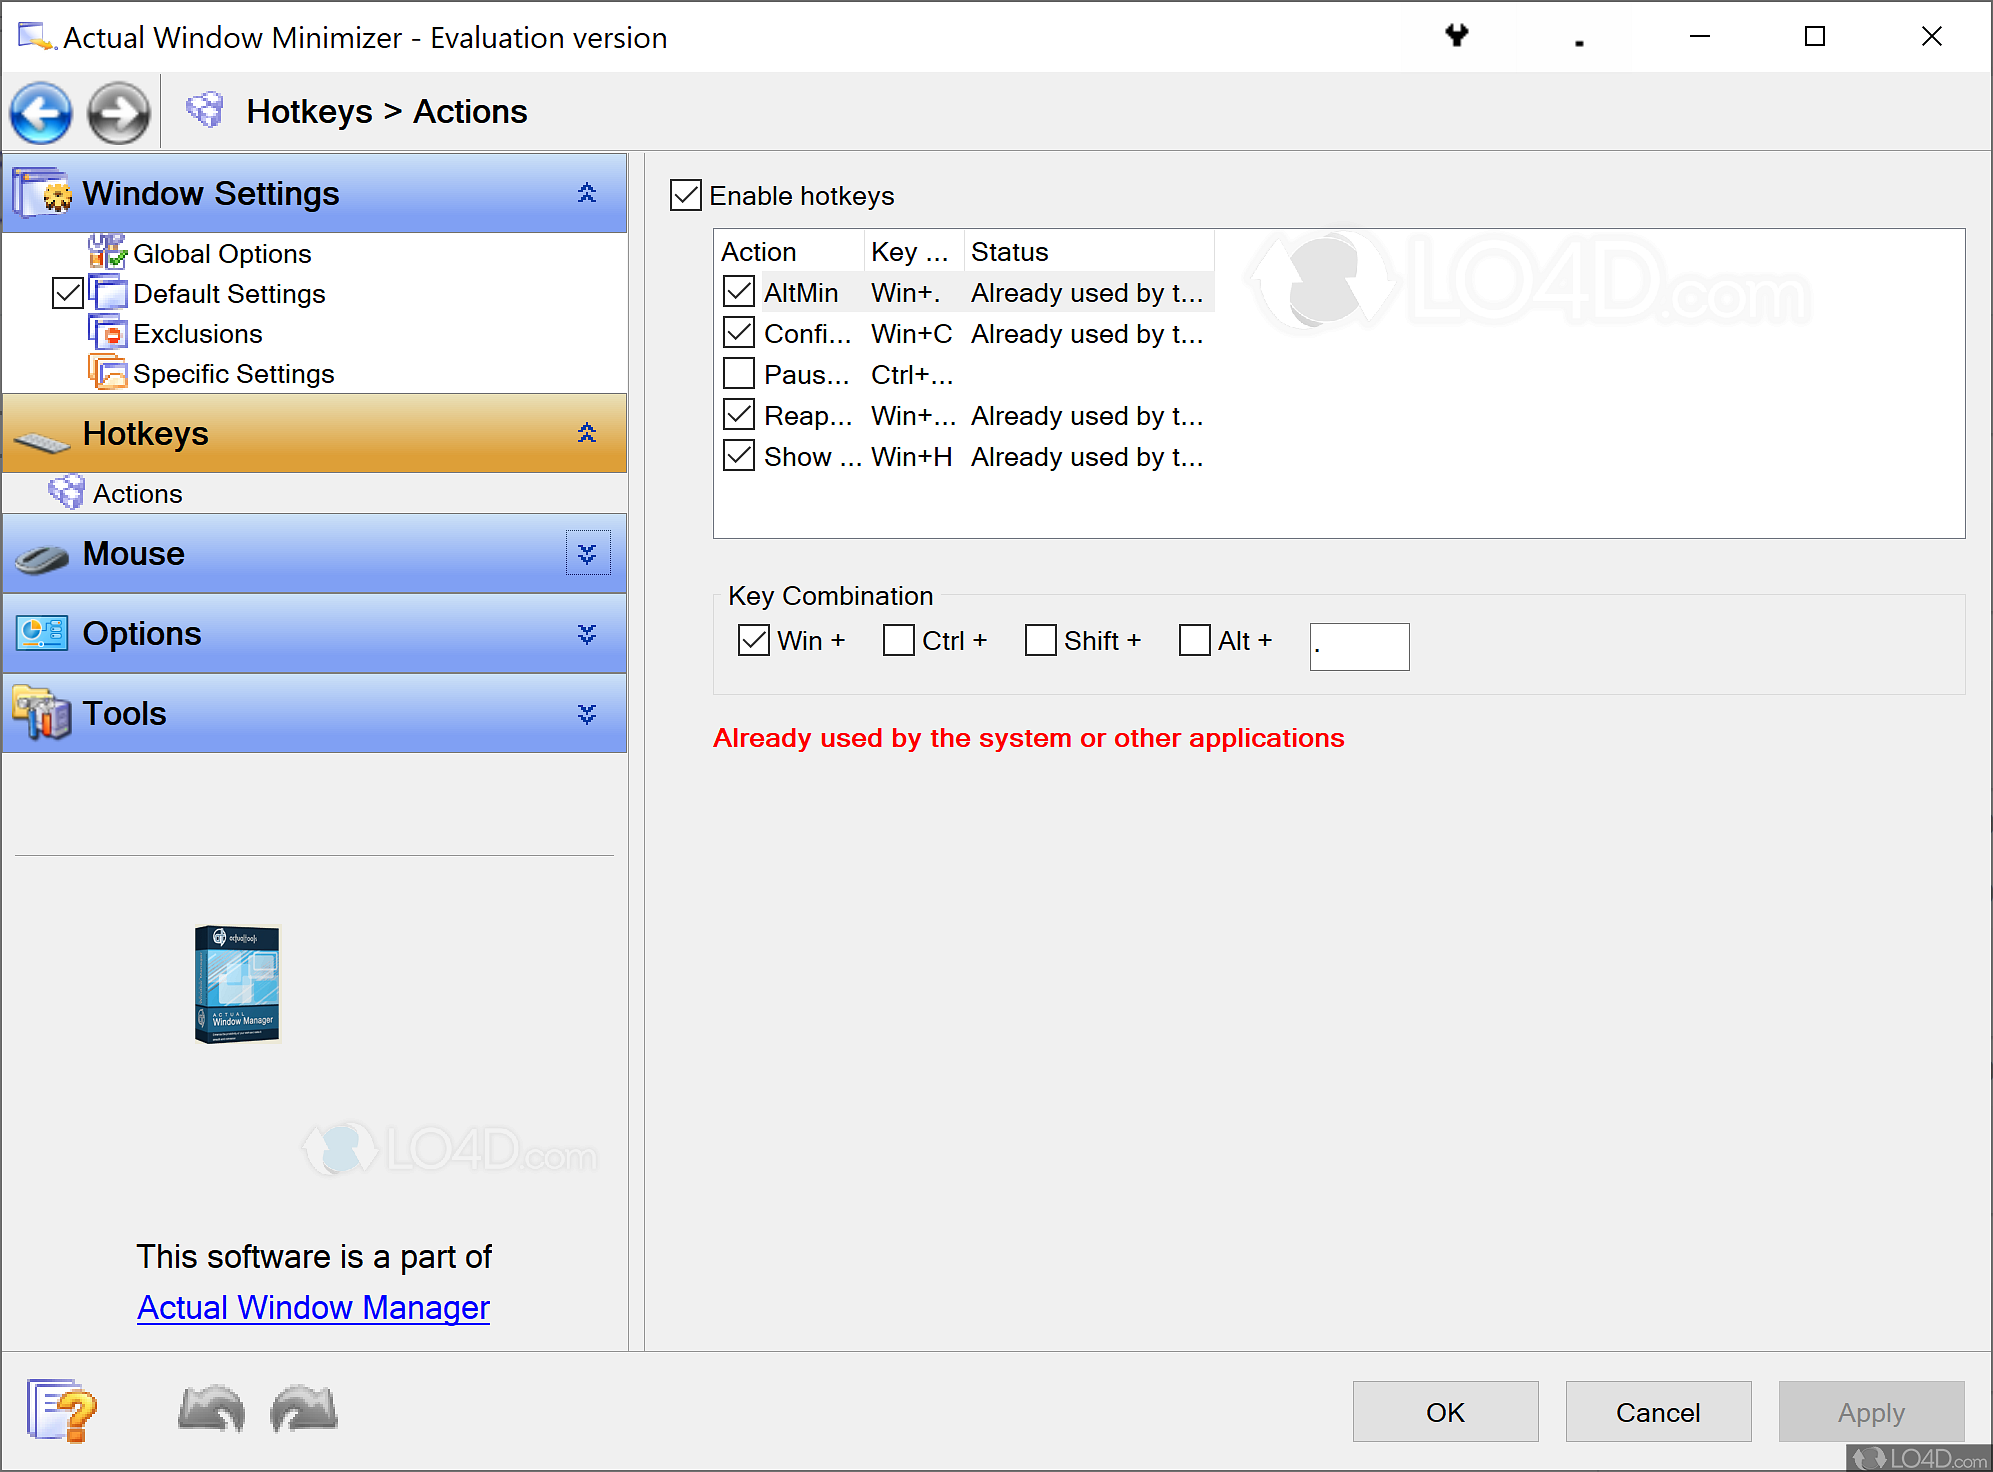This screenshot has height=1472, width=1993.
Task: Click the Status column header
Action: [1009, 251]
